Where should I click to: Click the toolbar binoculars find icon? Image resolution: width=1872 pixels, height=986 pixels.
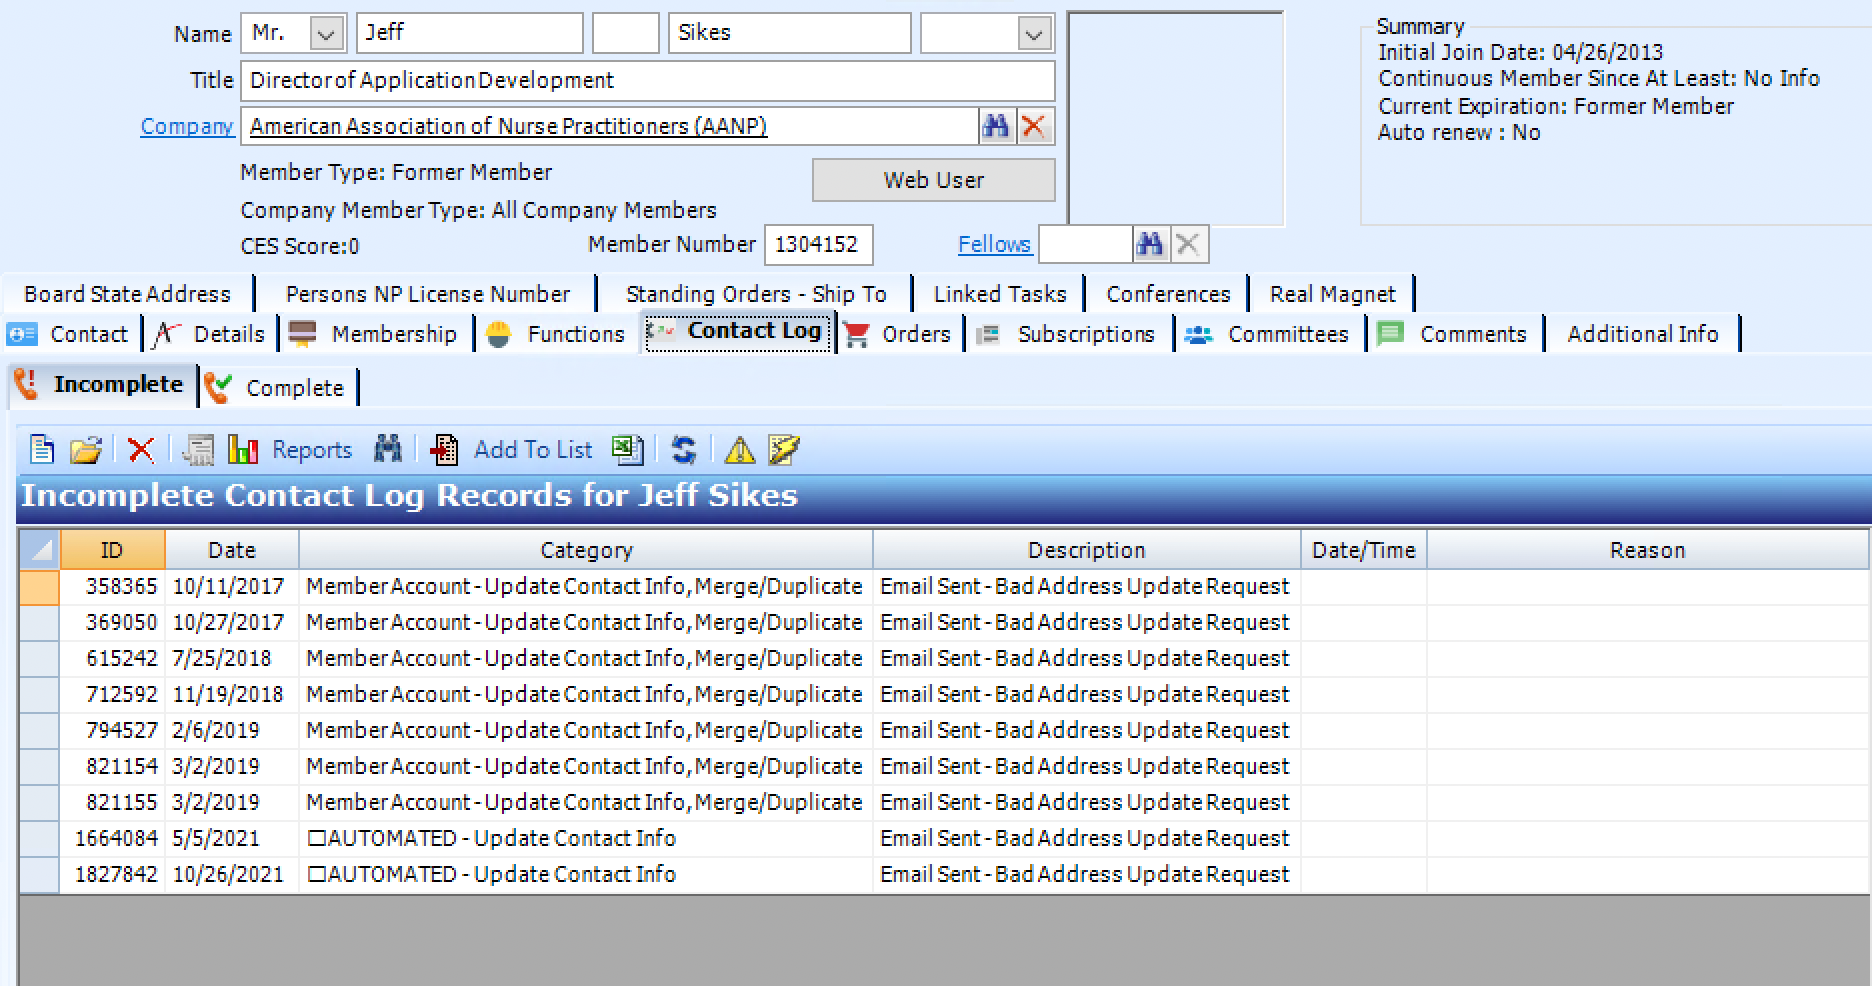click(x=388, y=449)
